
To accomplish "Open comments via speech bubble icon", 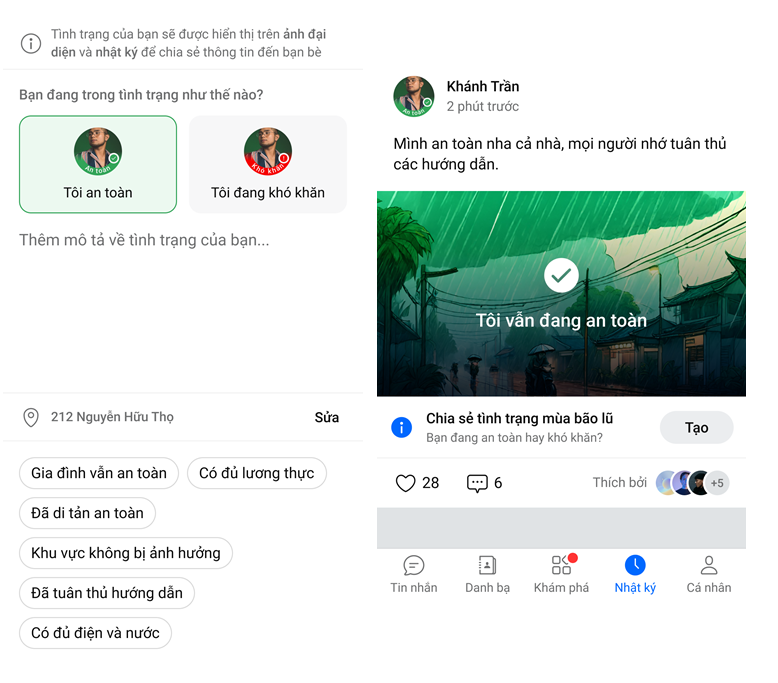I will (x=477, y=483).
